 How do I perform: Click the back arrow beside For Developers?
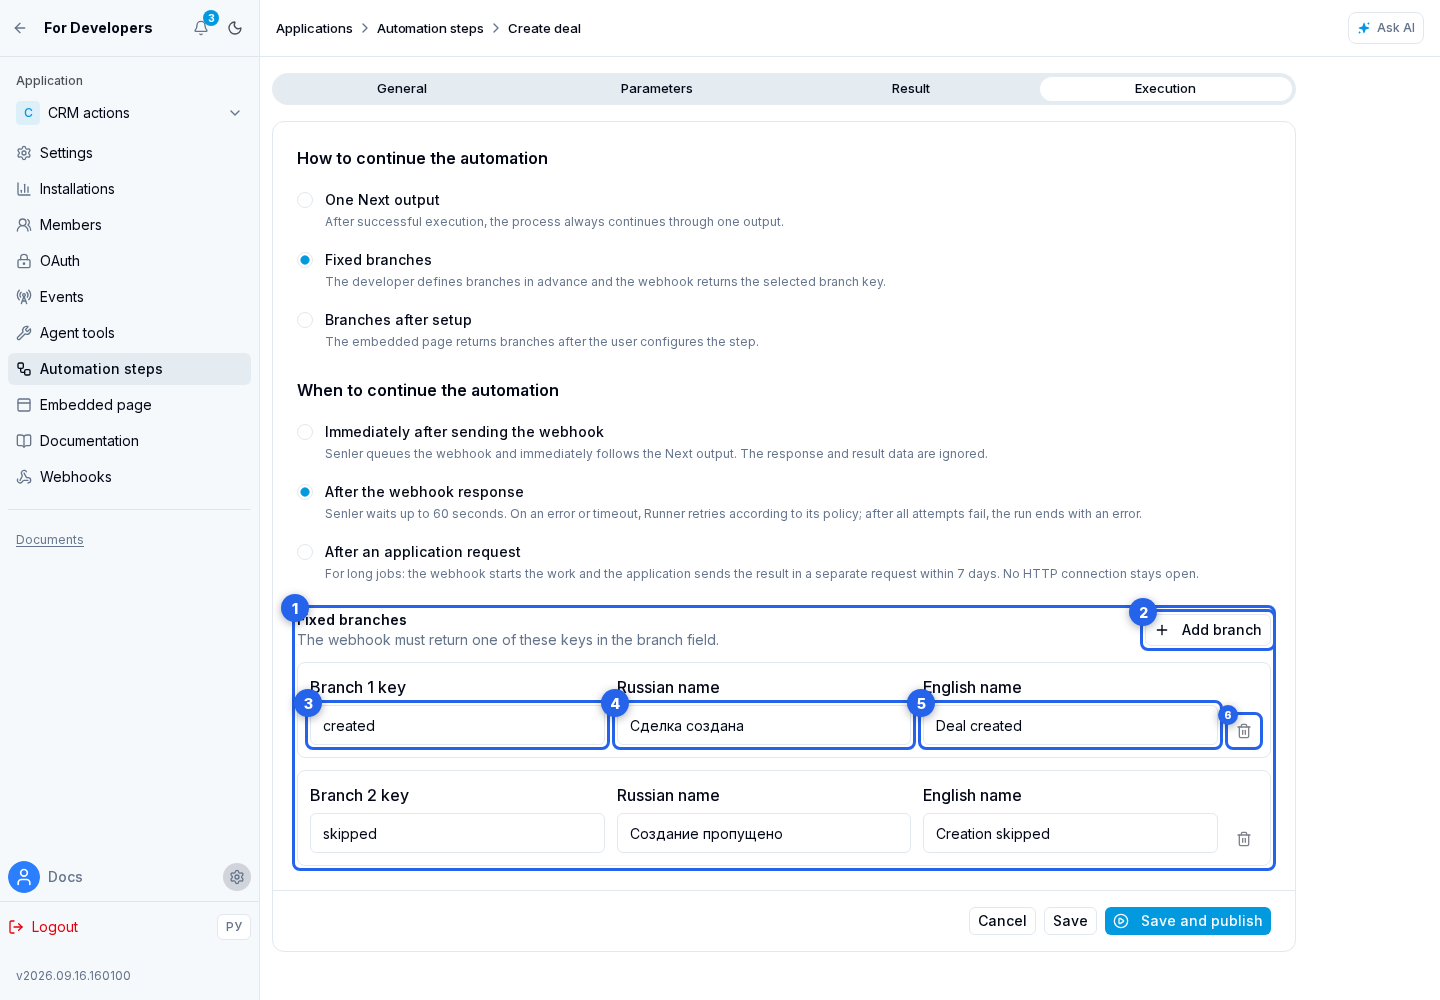click(x=20, y=28)
